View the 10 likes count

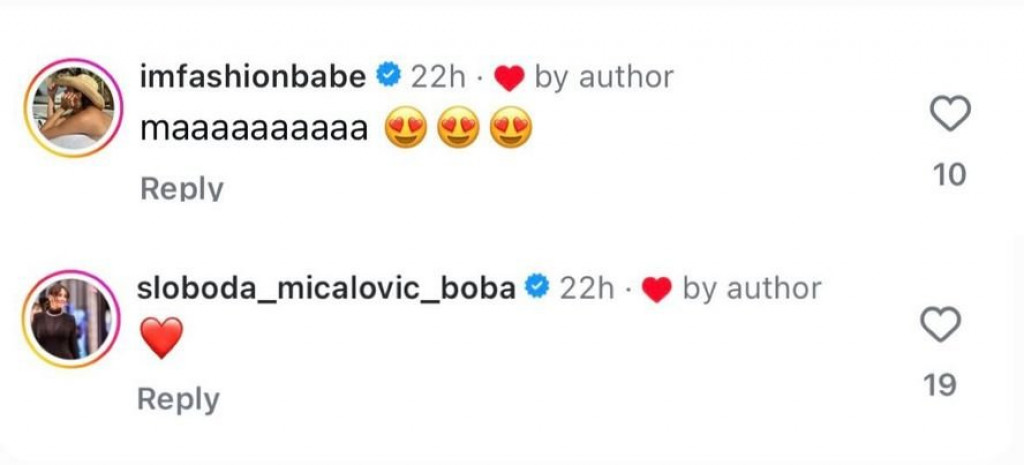point(949,175)
